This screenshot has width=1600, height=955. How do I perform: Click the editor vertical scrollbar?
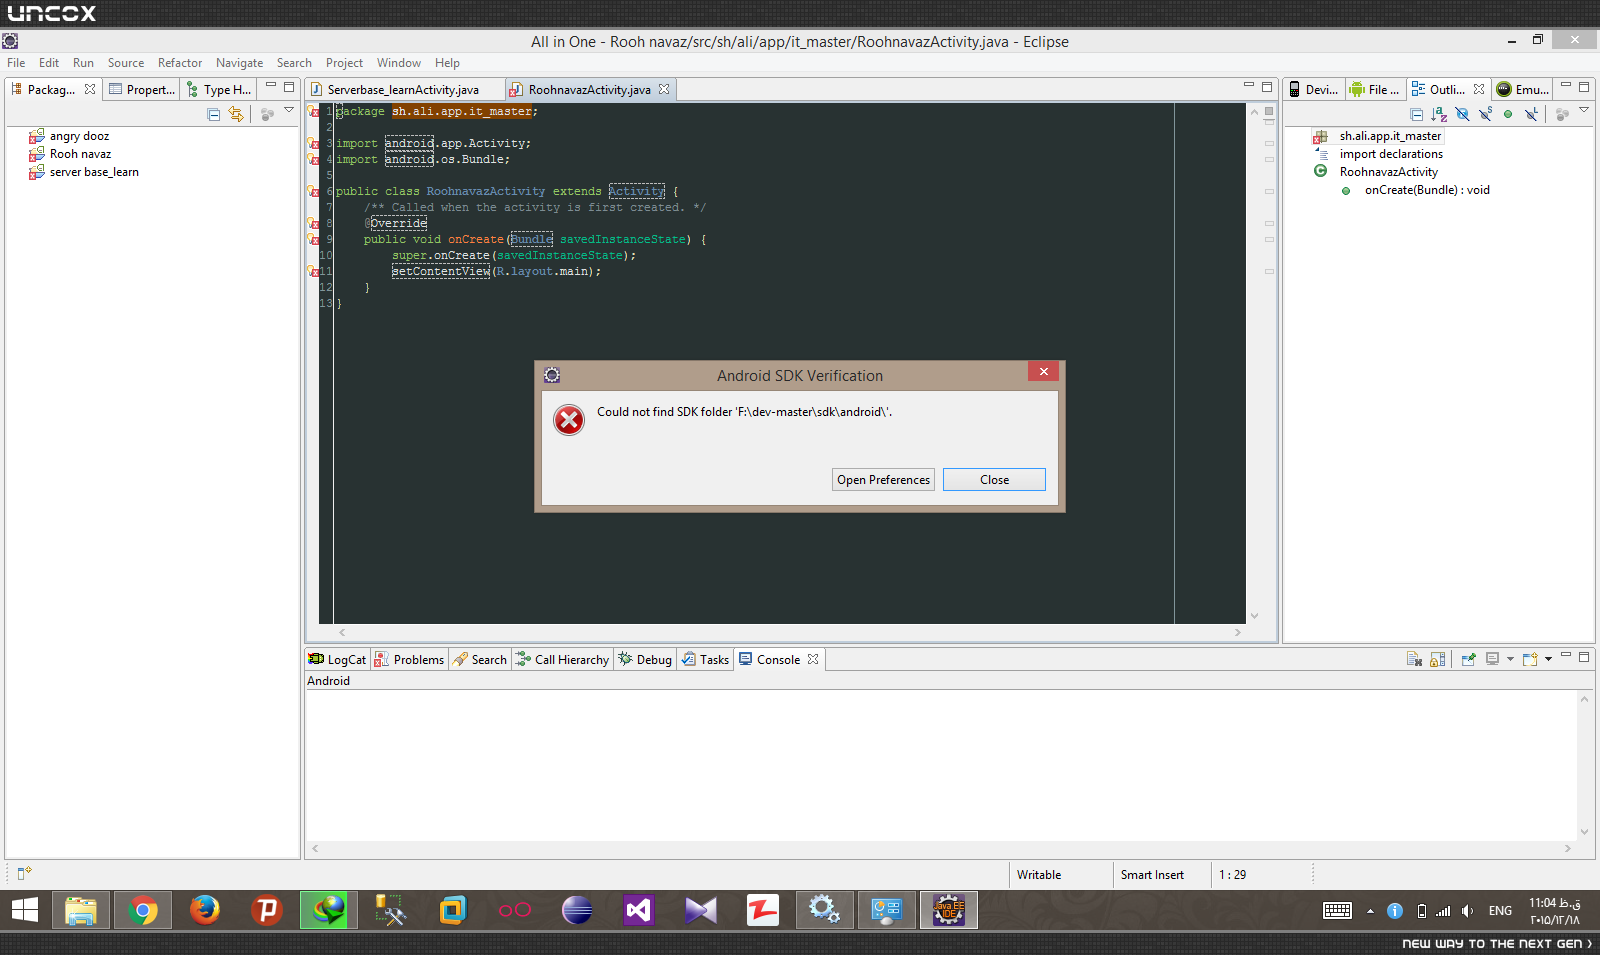pyautogui.click(x=1254, y=363)
